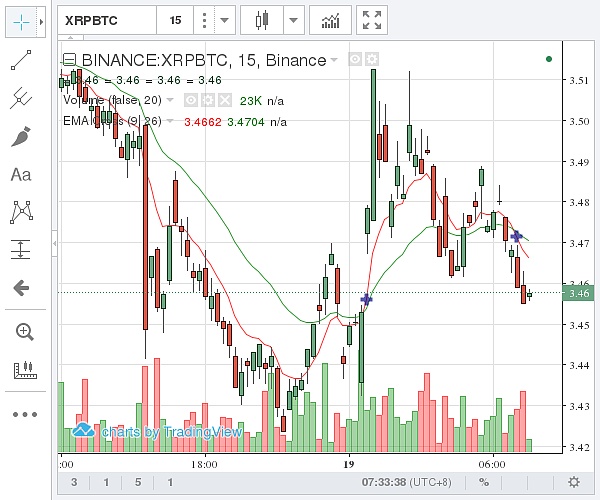
Task: Click the 23K volume value in legend
Action: 251,101
